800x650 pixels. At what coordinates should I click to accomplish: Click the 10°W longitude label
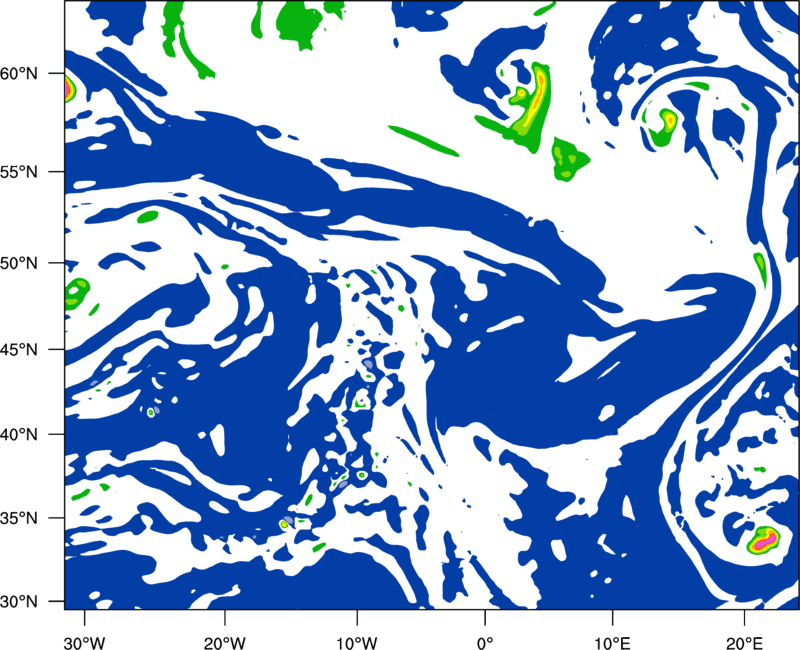pyautogui.click(x=357, y=643)
